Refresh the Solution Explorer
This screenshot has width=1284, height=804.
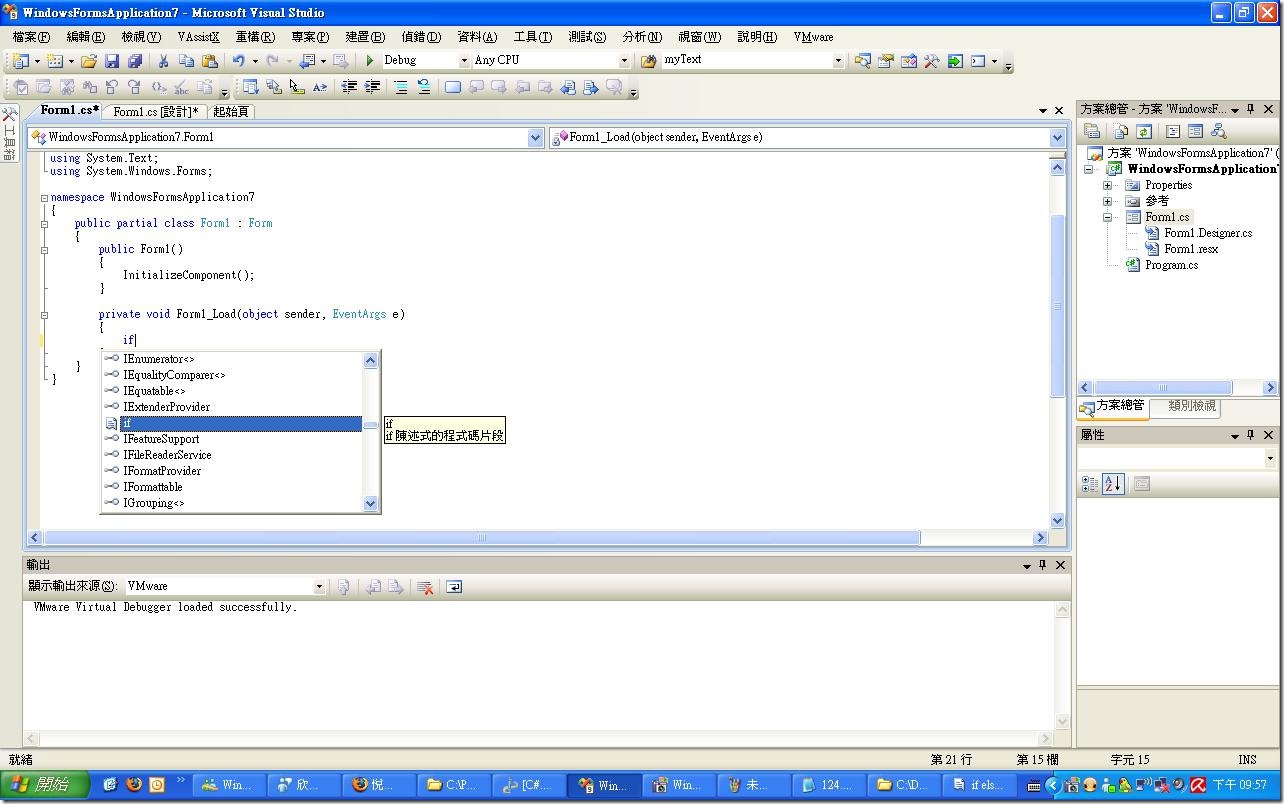(x=1144, y=131)
